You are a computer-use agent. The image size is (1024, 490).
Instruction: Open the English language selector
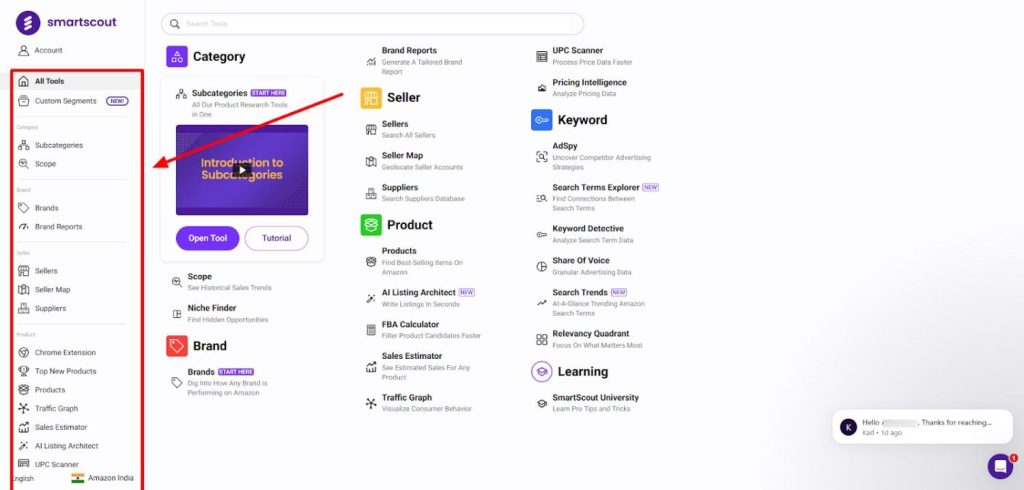pos(24,478)
